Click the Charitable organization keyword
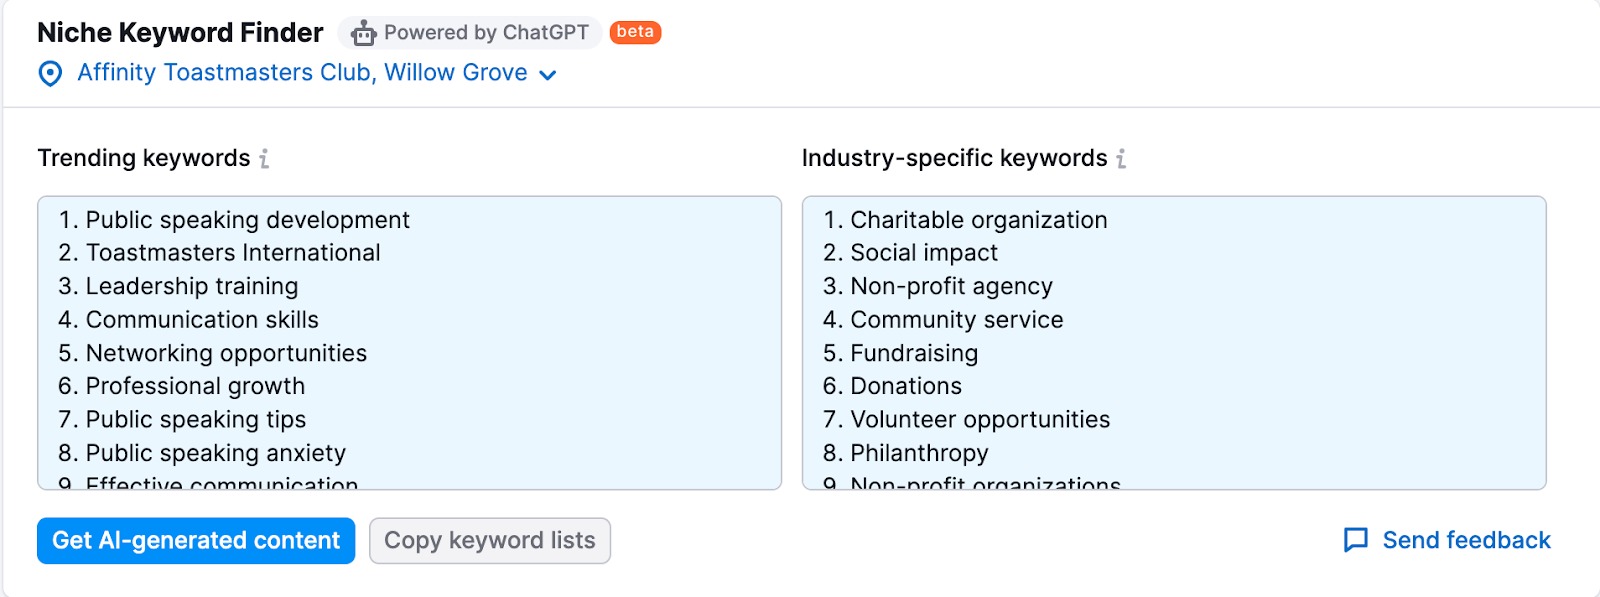Viewport: 1600px width, 597px height. pyautogui.click(x=979, y=220)
